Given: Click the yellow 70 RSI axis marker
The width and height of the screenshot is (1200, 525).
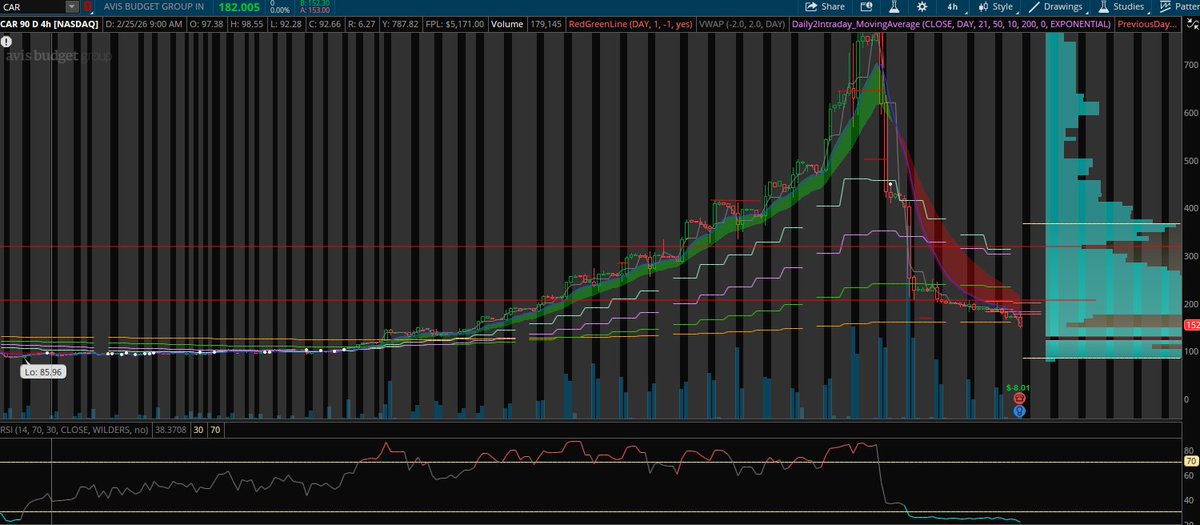Looking at the screenshot, I should tap(1190, 462).
